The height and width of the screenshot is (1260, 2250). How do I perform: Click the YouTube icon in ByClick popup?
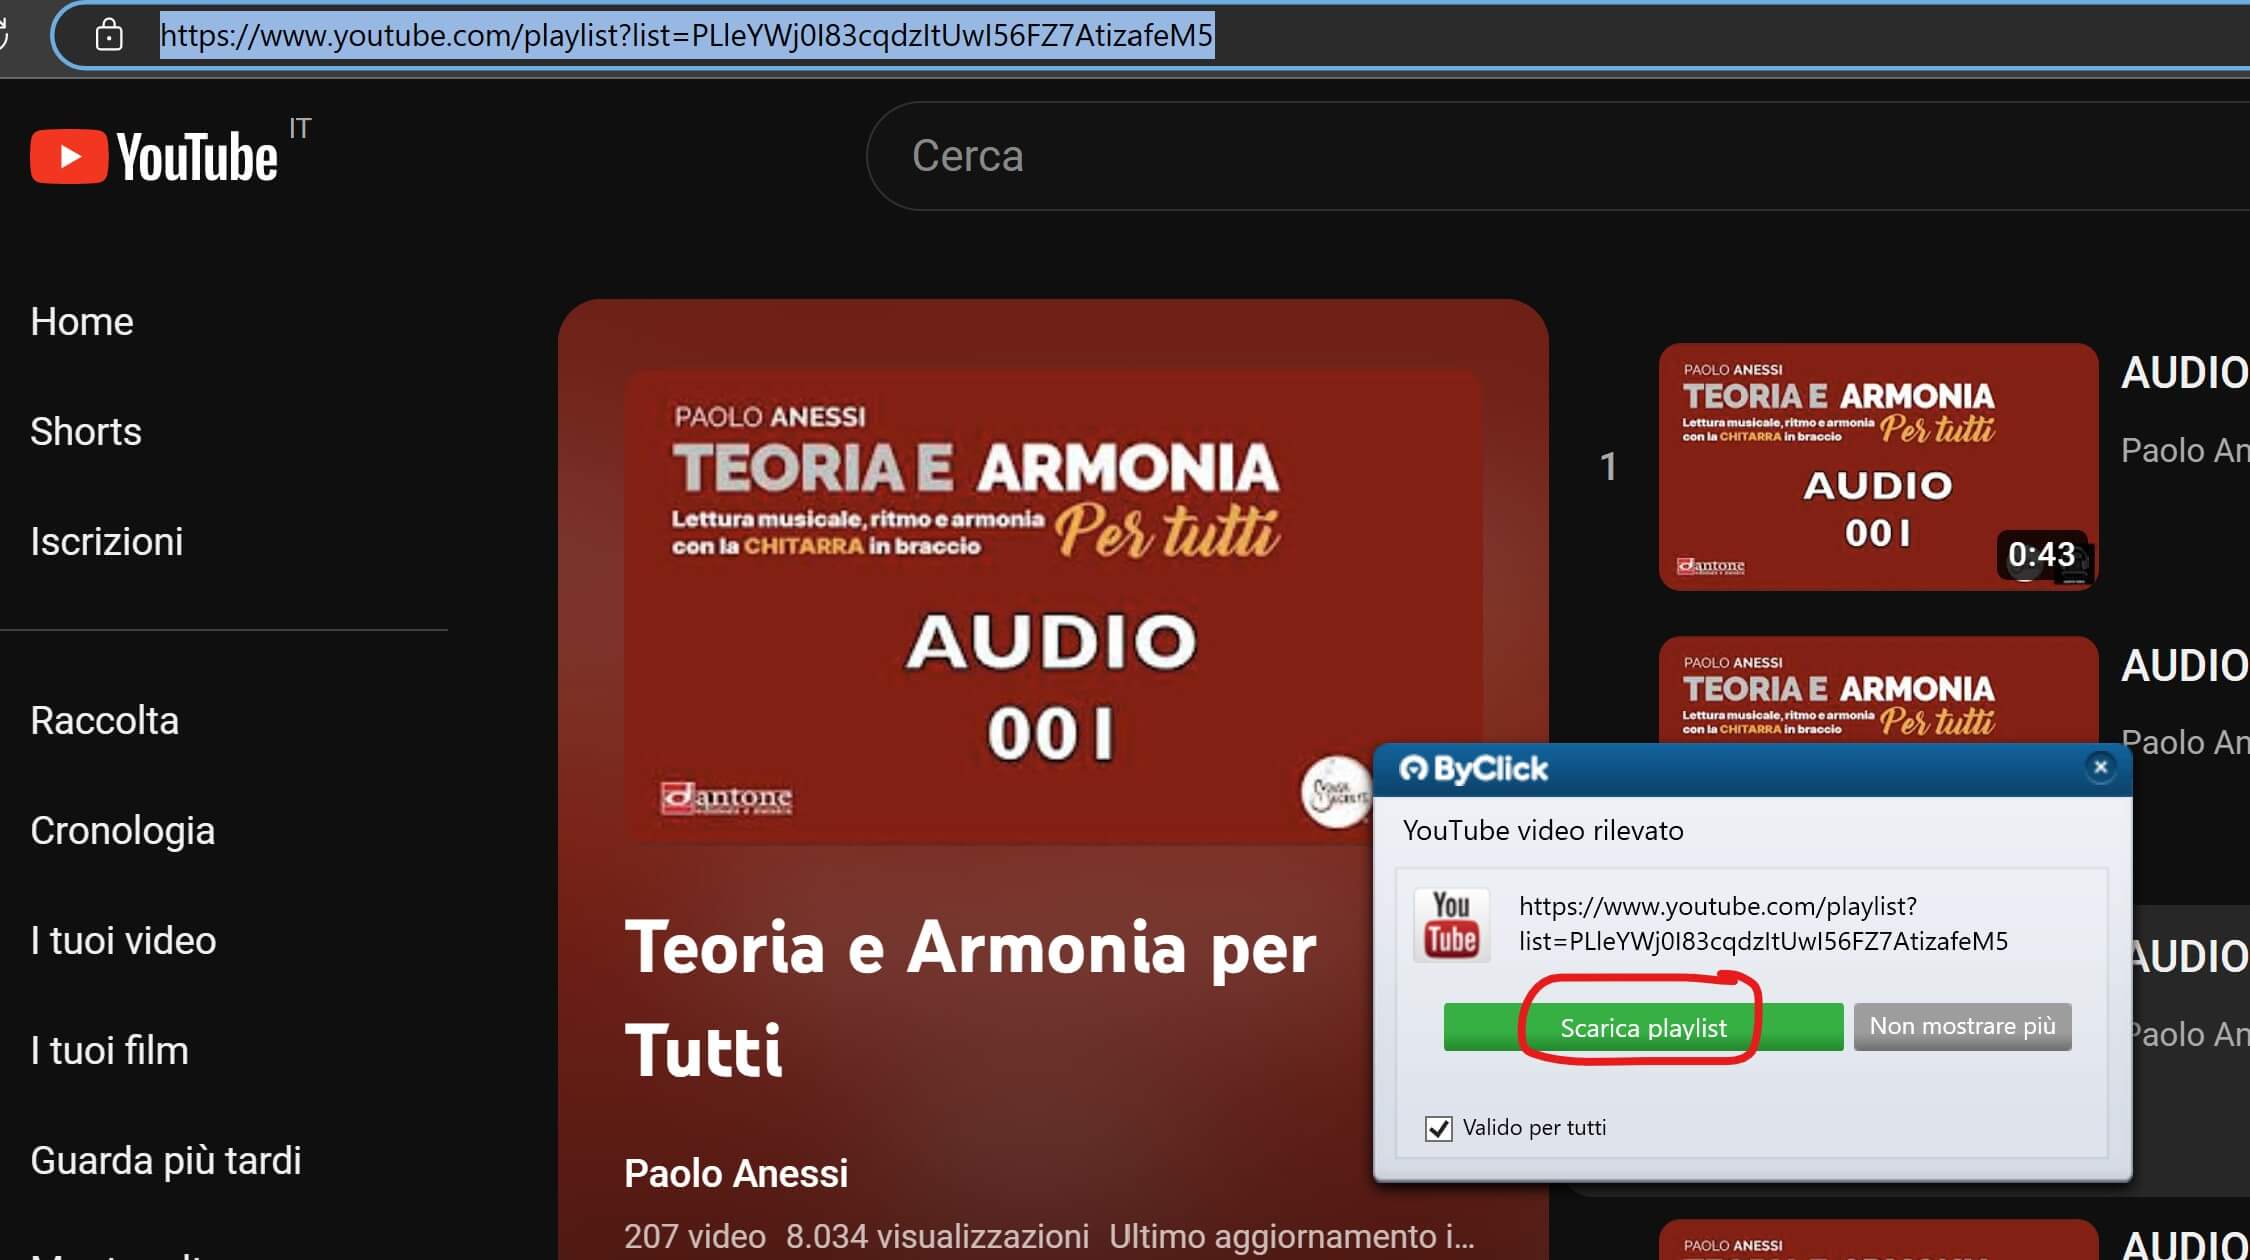1451,924
